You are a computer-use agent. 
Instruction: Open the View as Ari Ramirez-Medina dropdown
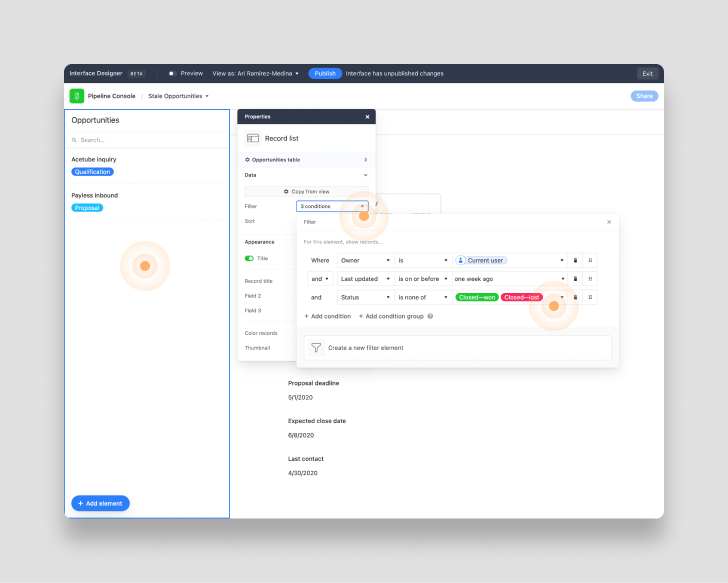point(255,73)
